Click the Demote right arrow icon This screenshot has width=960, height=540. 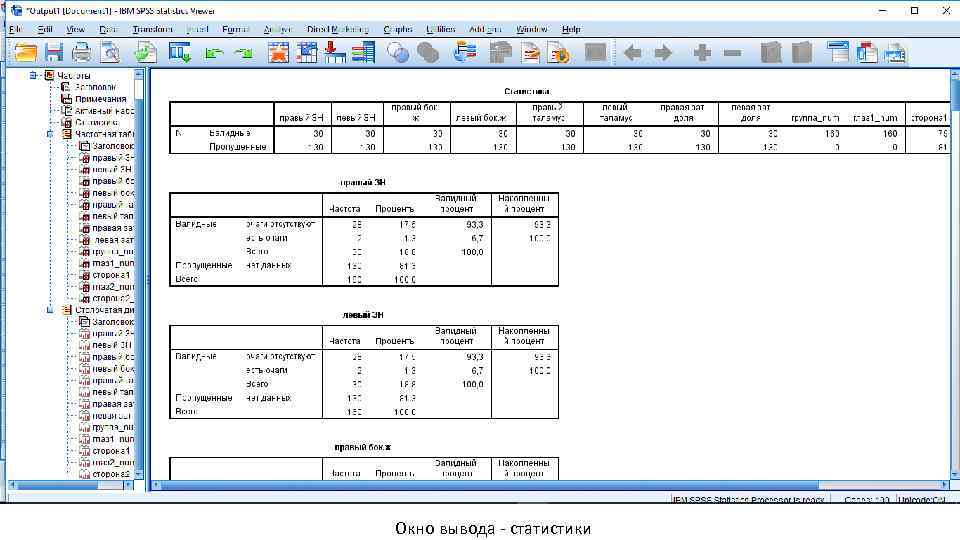pyautogui.click(x=663, y=53)
